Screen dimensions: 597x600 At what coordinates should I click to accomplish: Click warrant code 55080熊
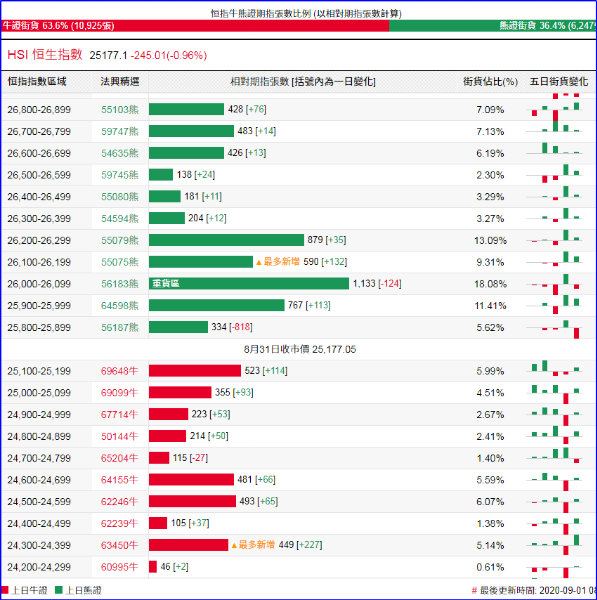(120, 197)
